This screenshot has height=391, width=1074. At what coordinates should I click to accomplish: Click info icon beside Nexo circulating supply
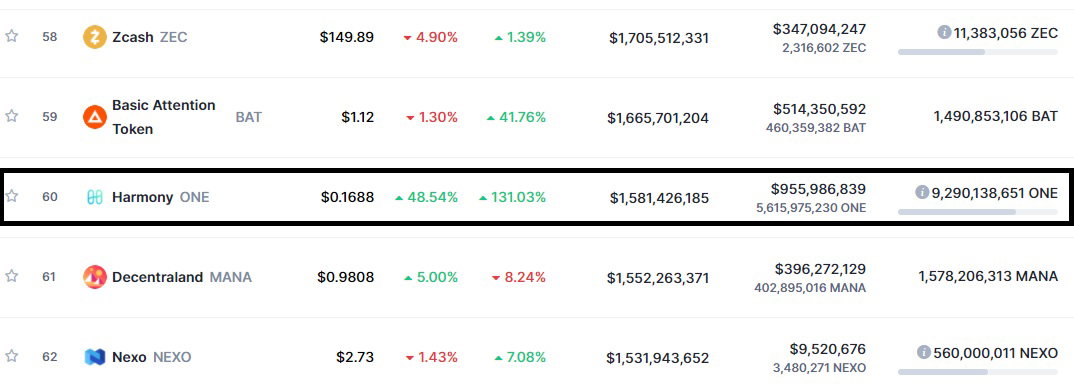tap(924, 352)
